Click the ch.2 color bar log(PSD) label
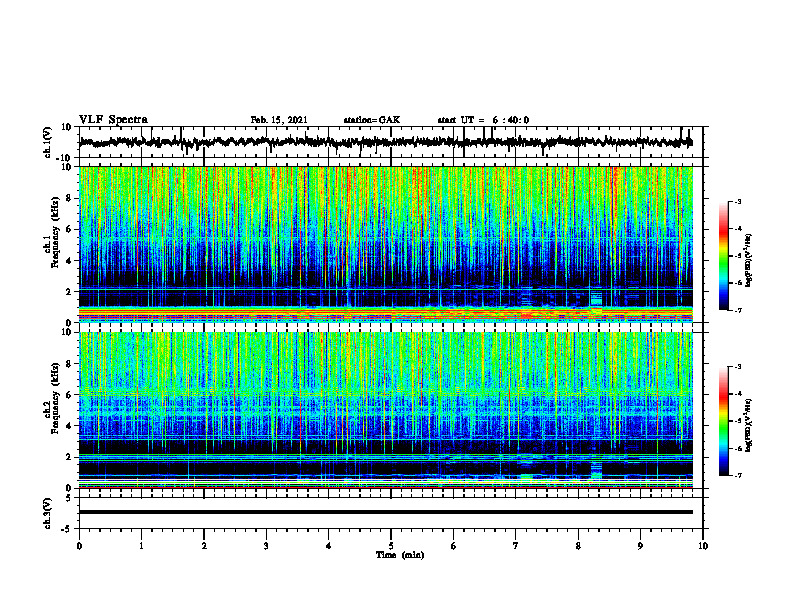Viewport: 792px width, 612px height. pyautogui.click(x=748, y=425)
